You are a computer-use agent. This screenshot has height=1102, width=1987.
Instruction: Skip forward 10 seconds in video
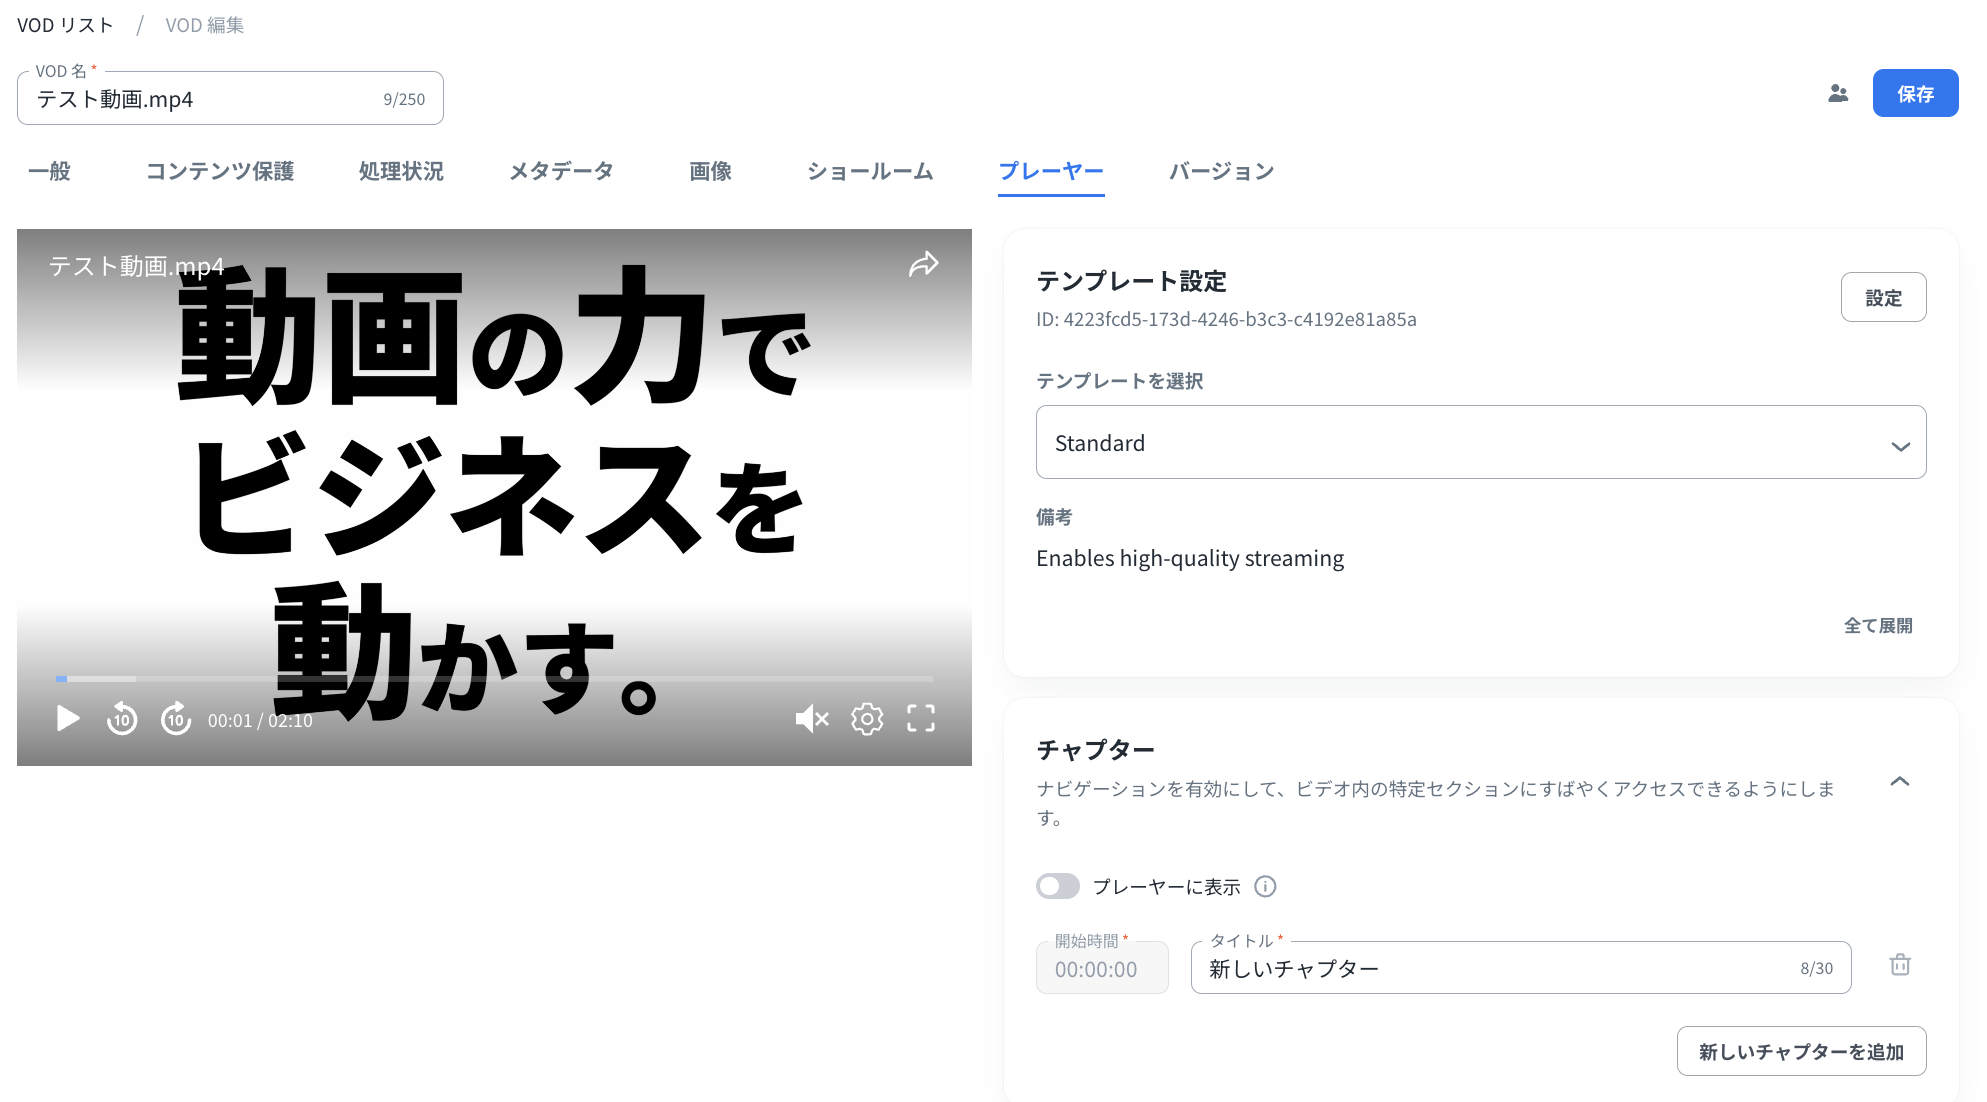click(x=176, y=718)
